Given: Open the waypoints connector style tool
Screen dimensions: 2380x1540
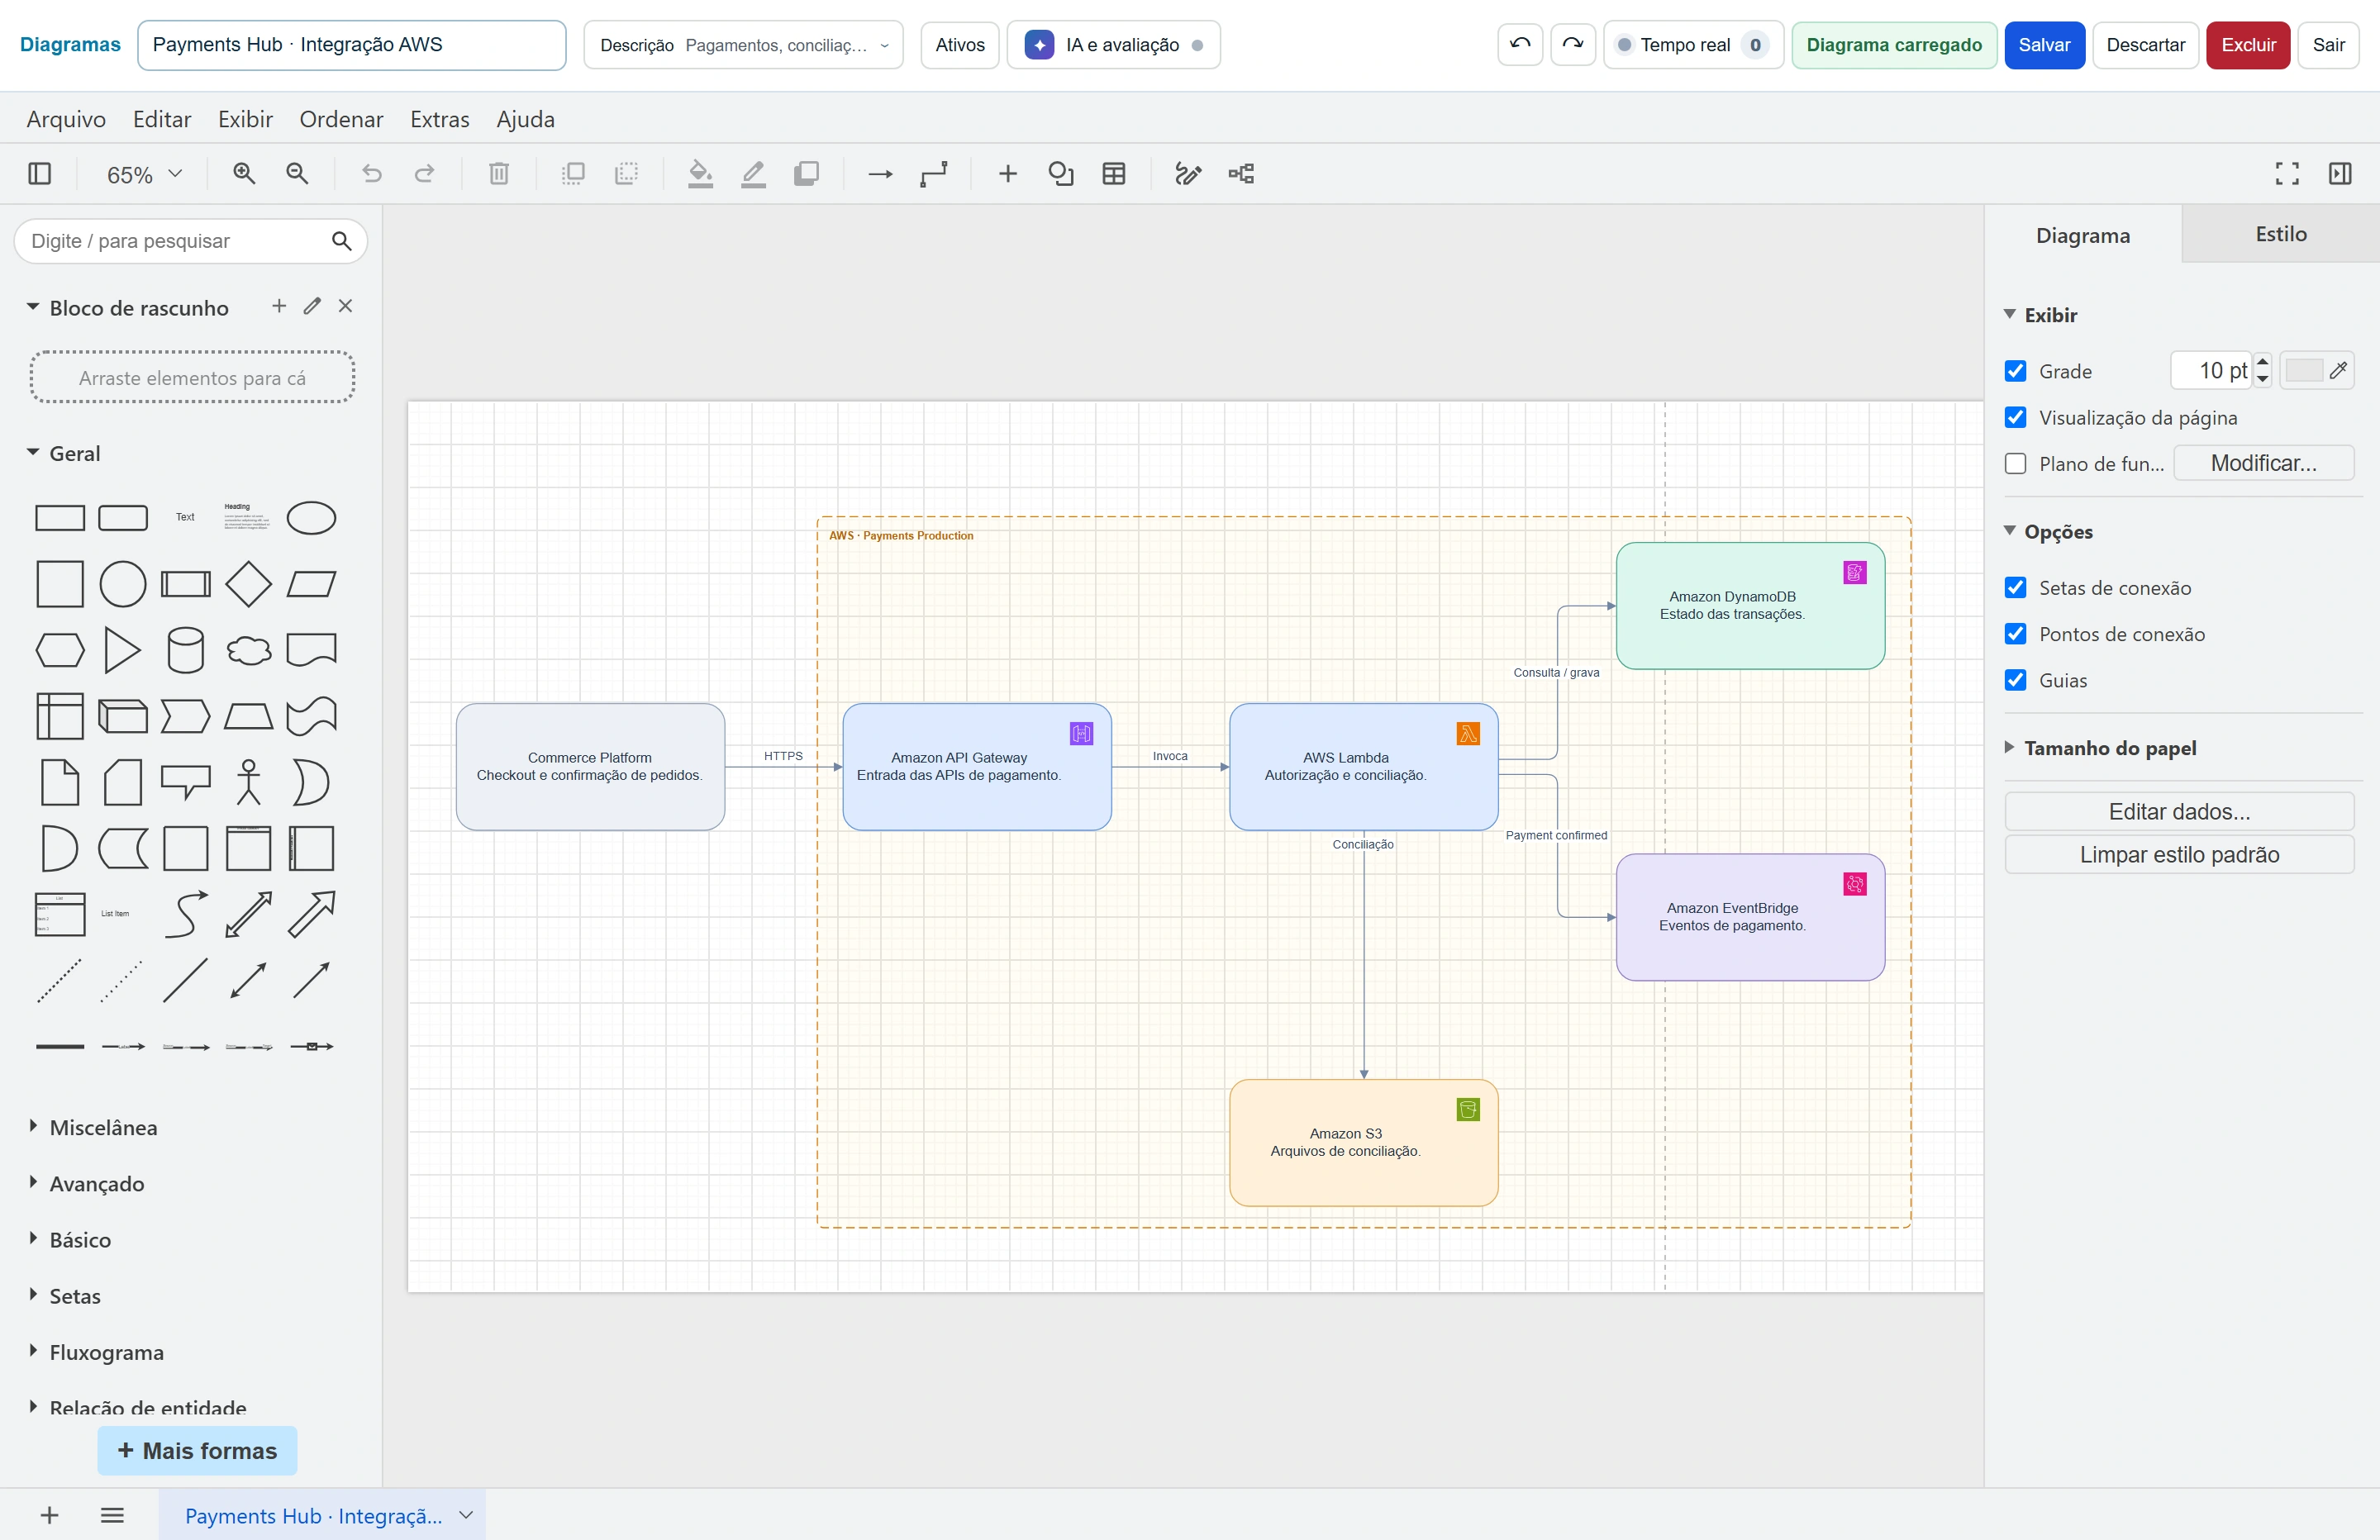Looking at the screenshot, I should click(x=934, y=174).
